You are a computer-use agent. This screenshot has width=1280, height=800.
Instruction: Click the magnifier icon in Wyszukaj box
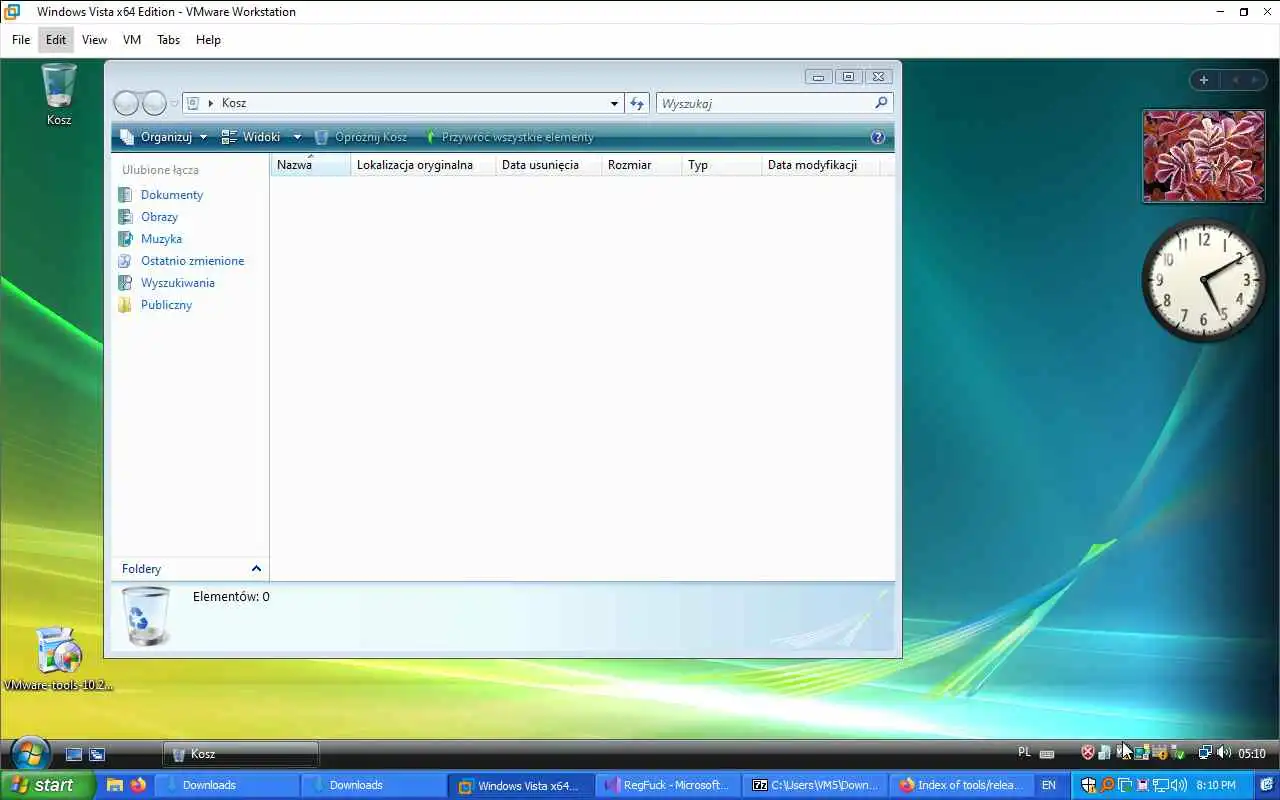(881, 103)
